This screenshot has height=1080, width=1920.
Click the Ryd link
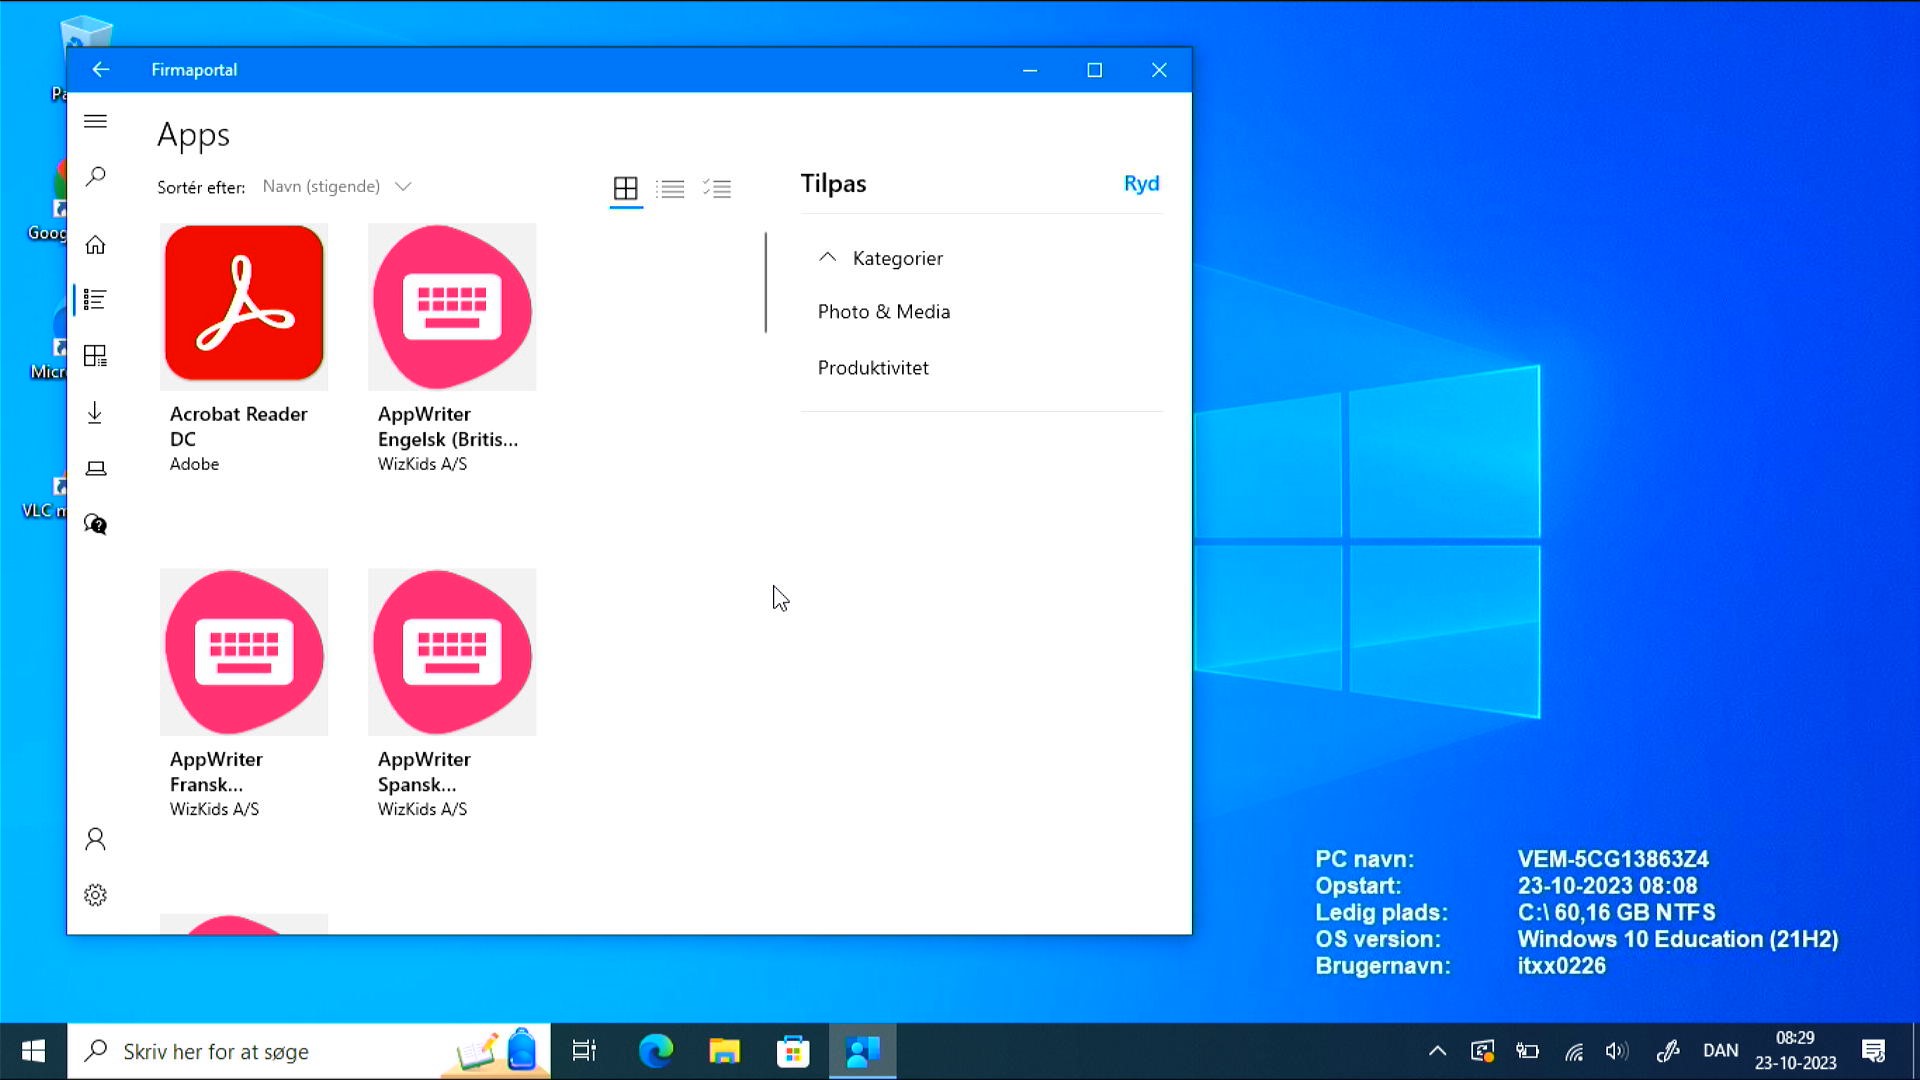1141,184
